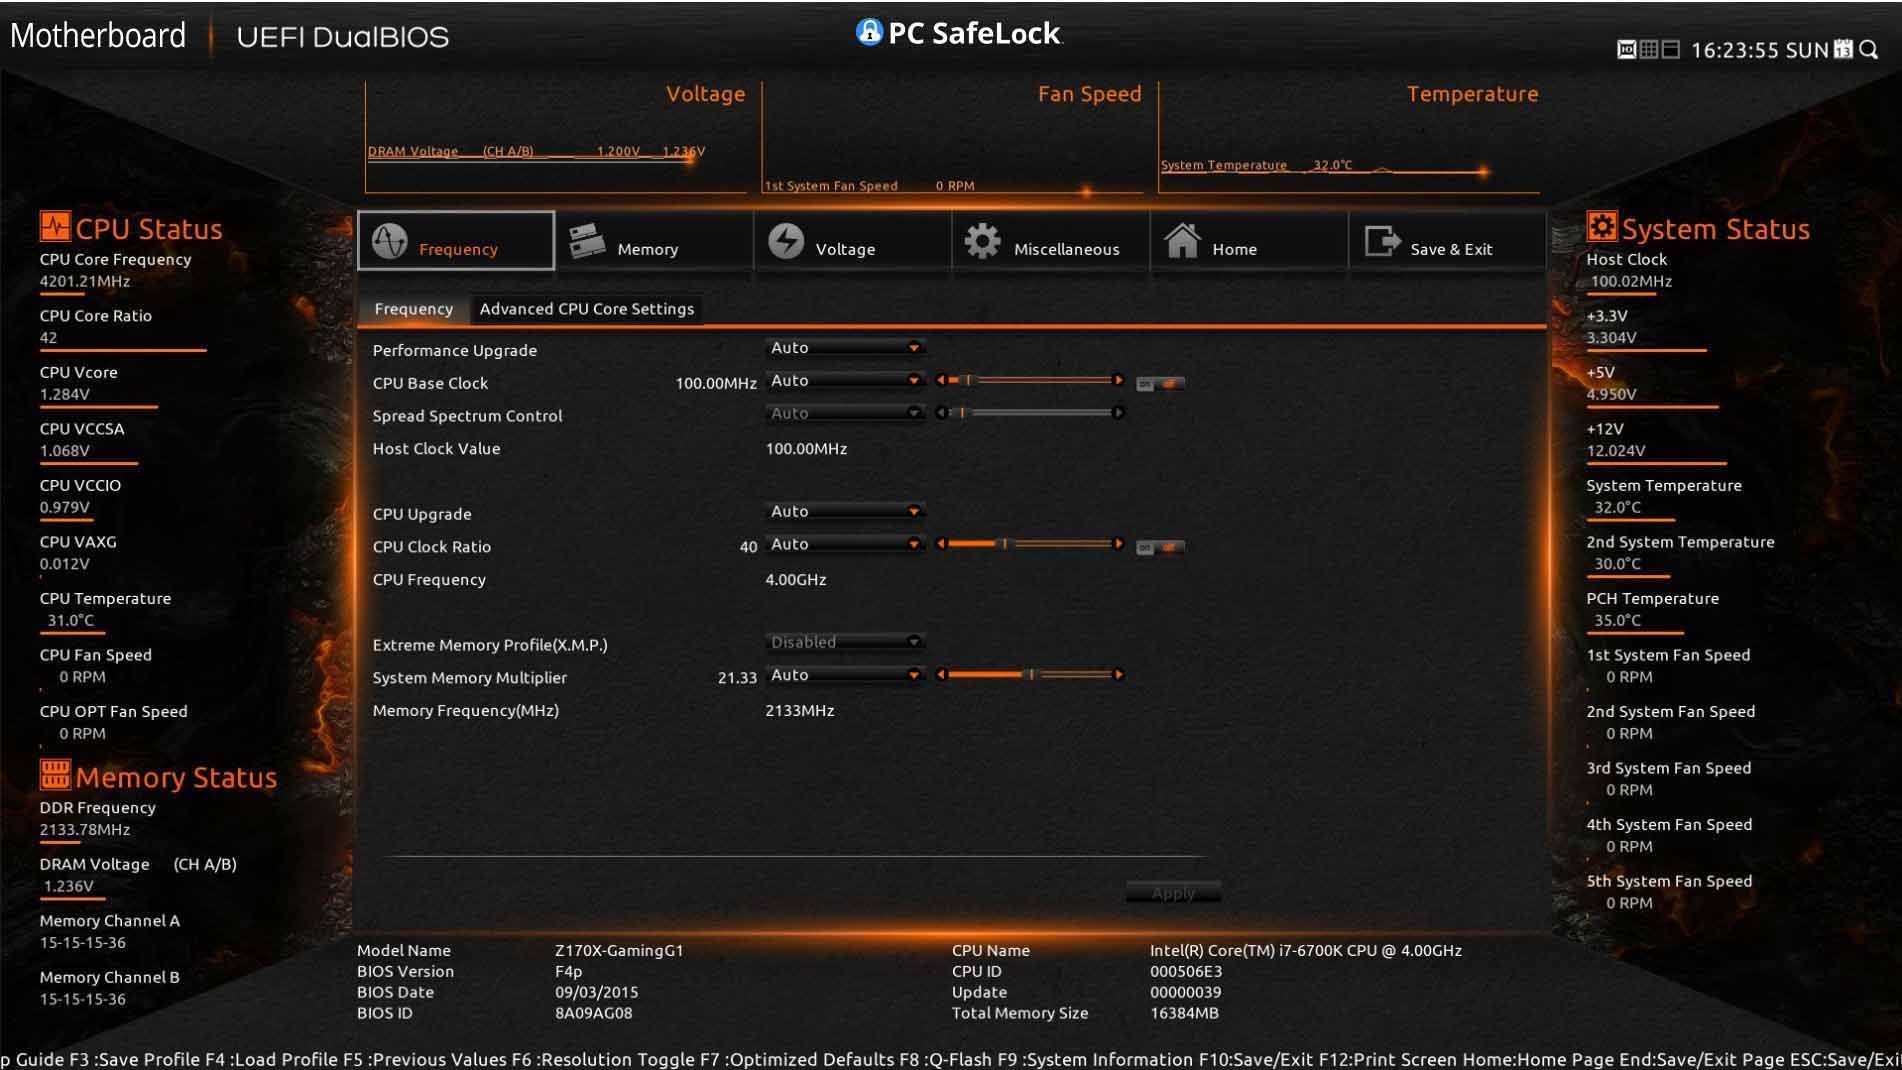Click the System Memory Multiplier slider track
This screenshot has width=1902, height=1070.
[1029, 675]
